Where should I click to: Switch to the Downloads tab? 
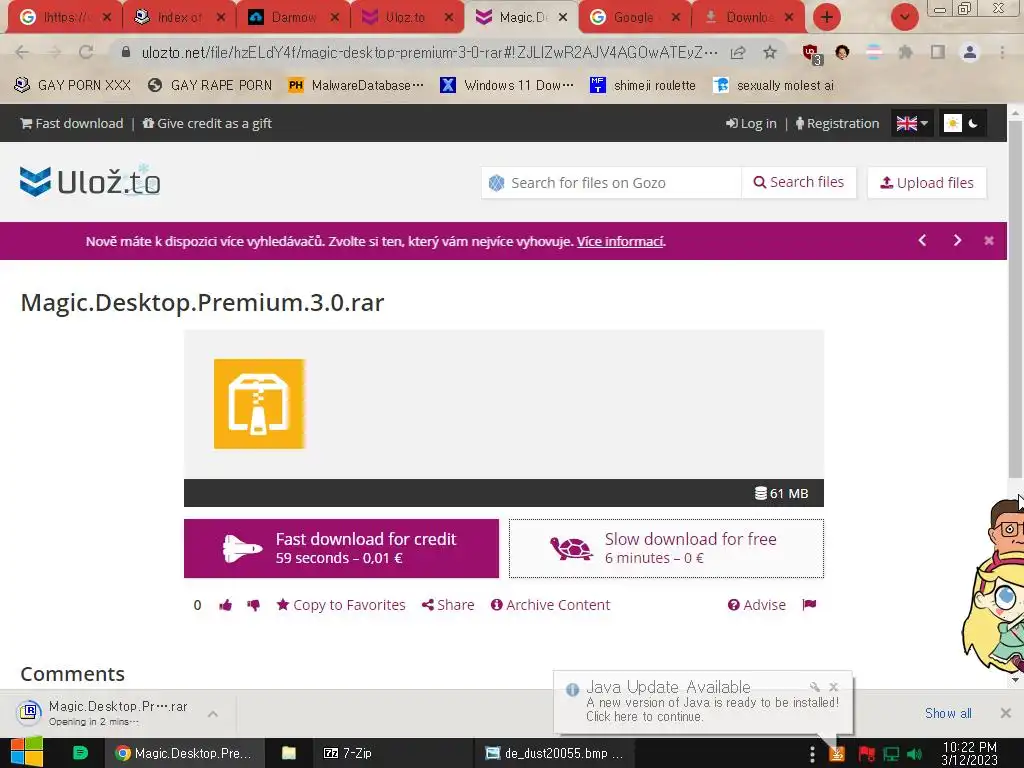tap(748, 18)
